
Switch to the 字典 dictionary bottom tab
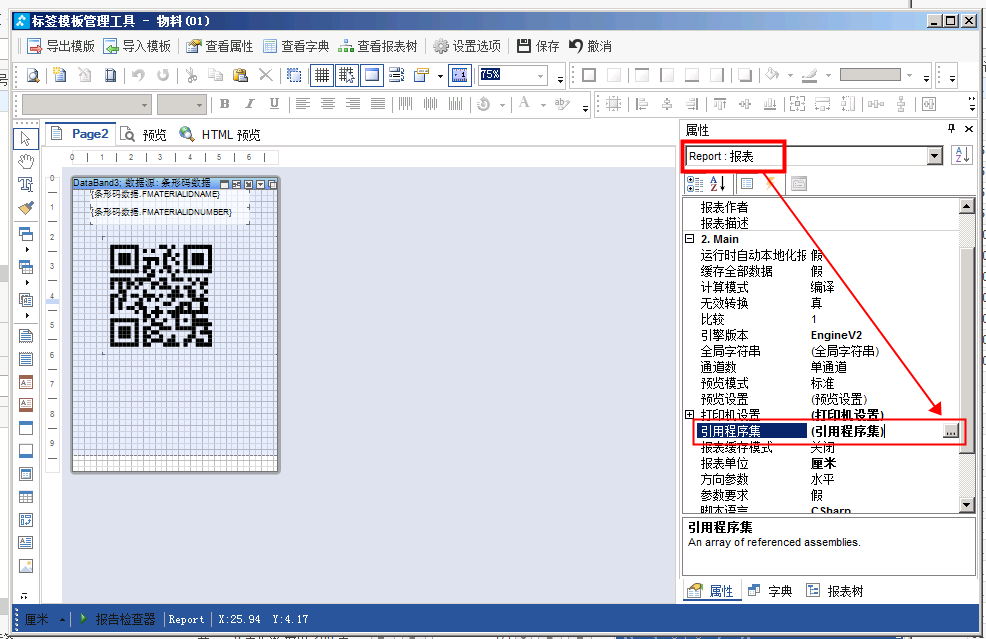(x=770, y=591)
